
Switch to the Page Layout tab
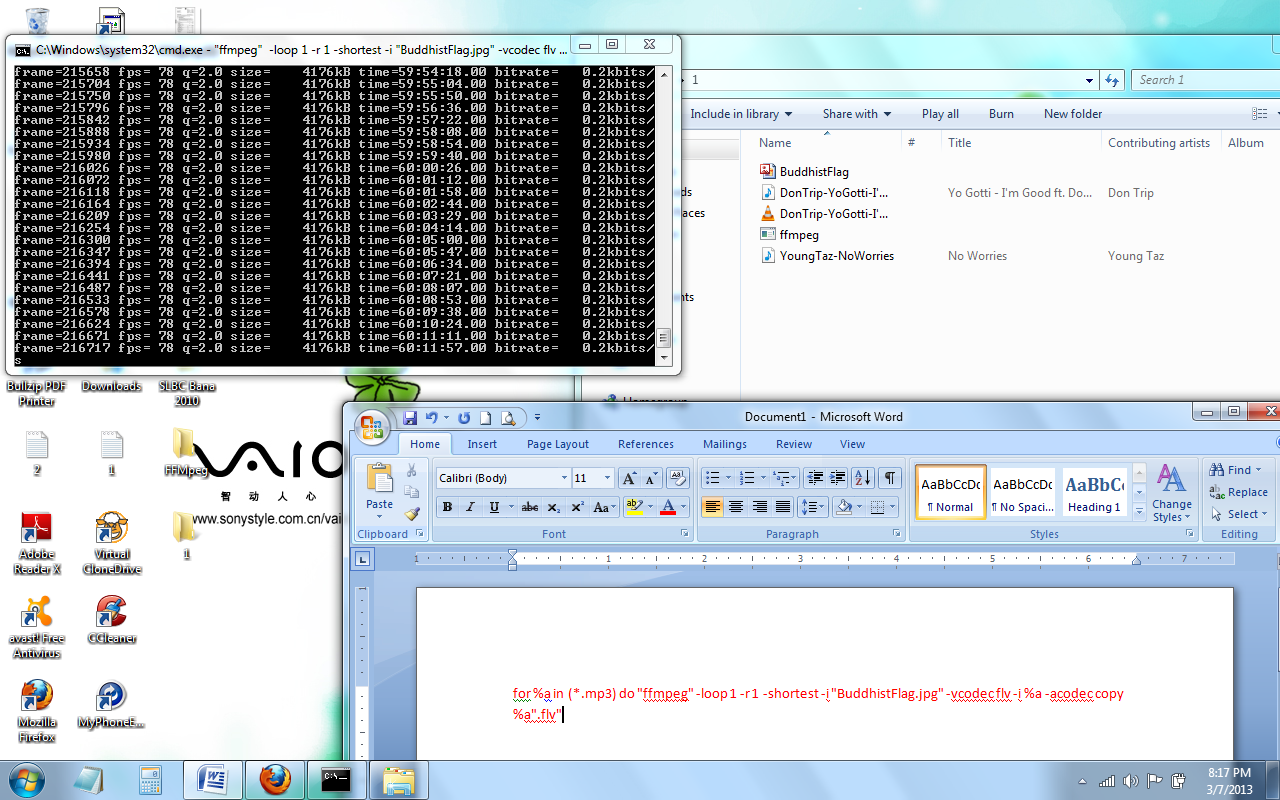point(558,444)
